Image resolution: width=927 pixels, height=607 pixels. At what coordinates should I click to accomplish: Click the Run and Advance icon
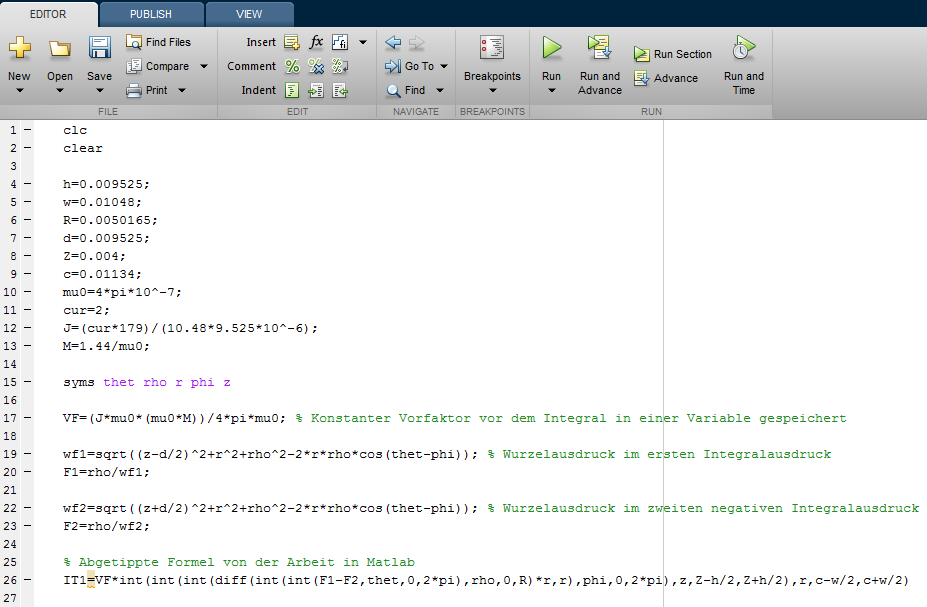click(599, 47)
